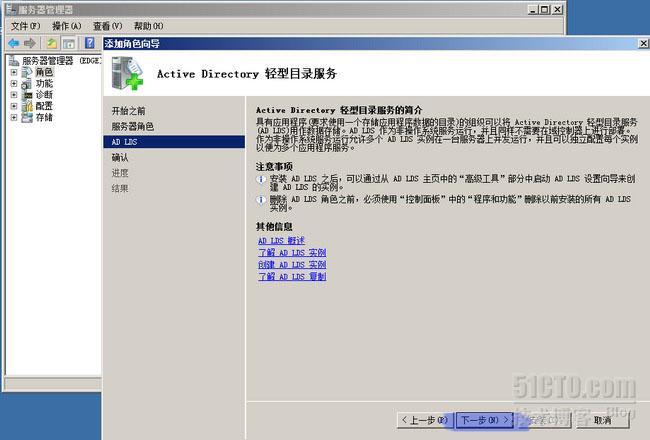Open the 创建 AD LDS 实例 link

[x=292, y=265]
